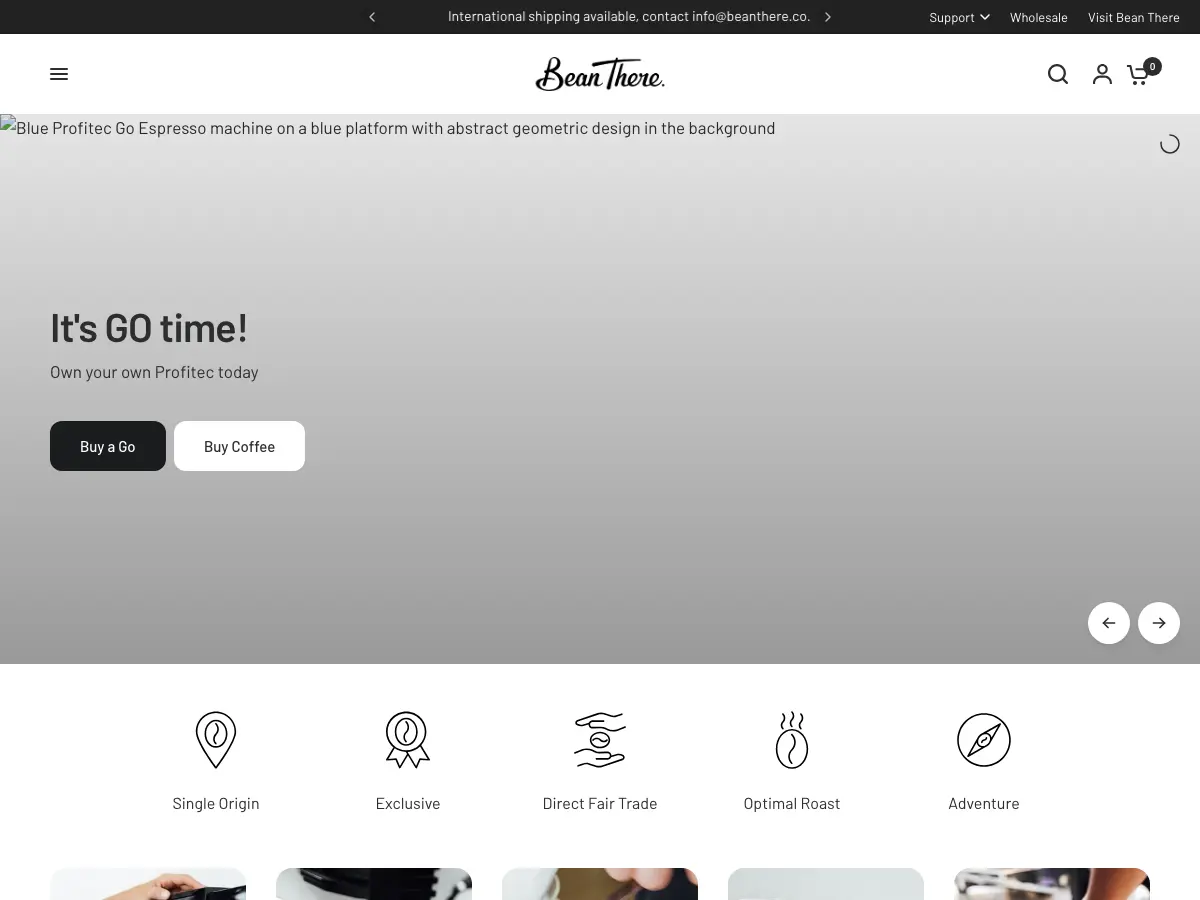Click the Blue Profitec Go alt text

tap(396, 128)
